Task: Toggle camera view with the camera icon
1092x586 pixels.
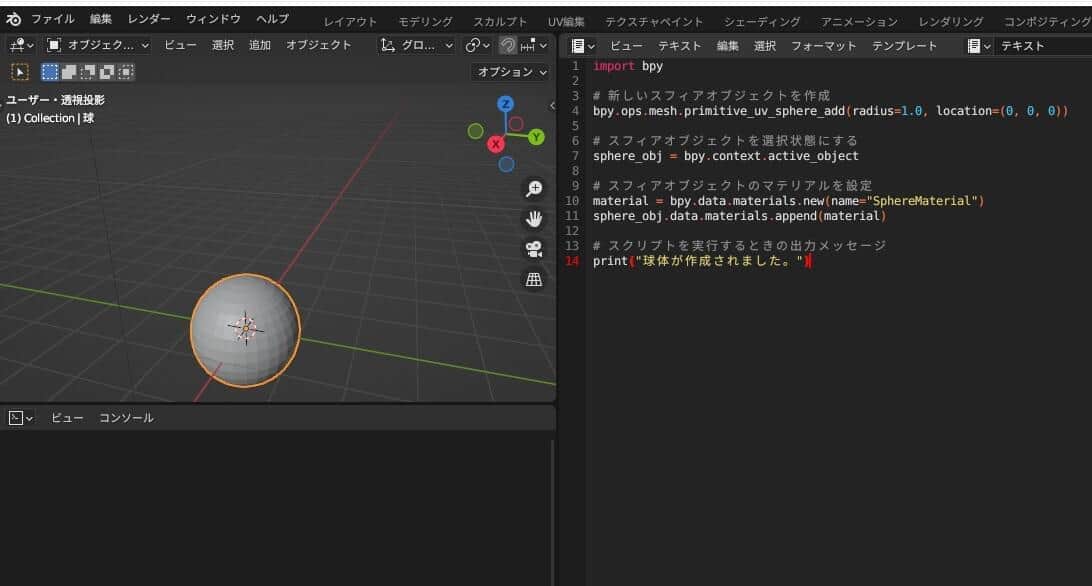Action: click(534, 249)
